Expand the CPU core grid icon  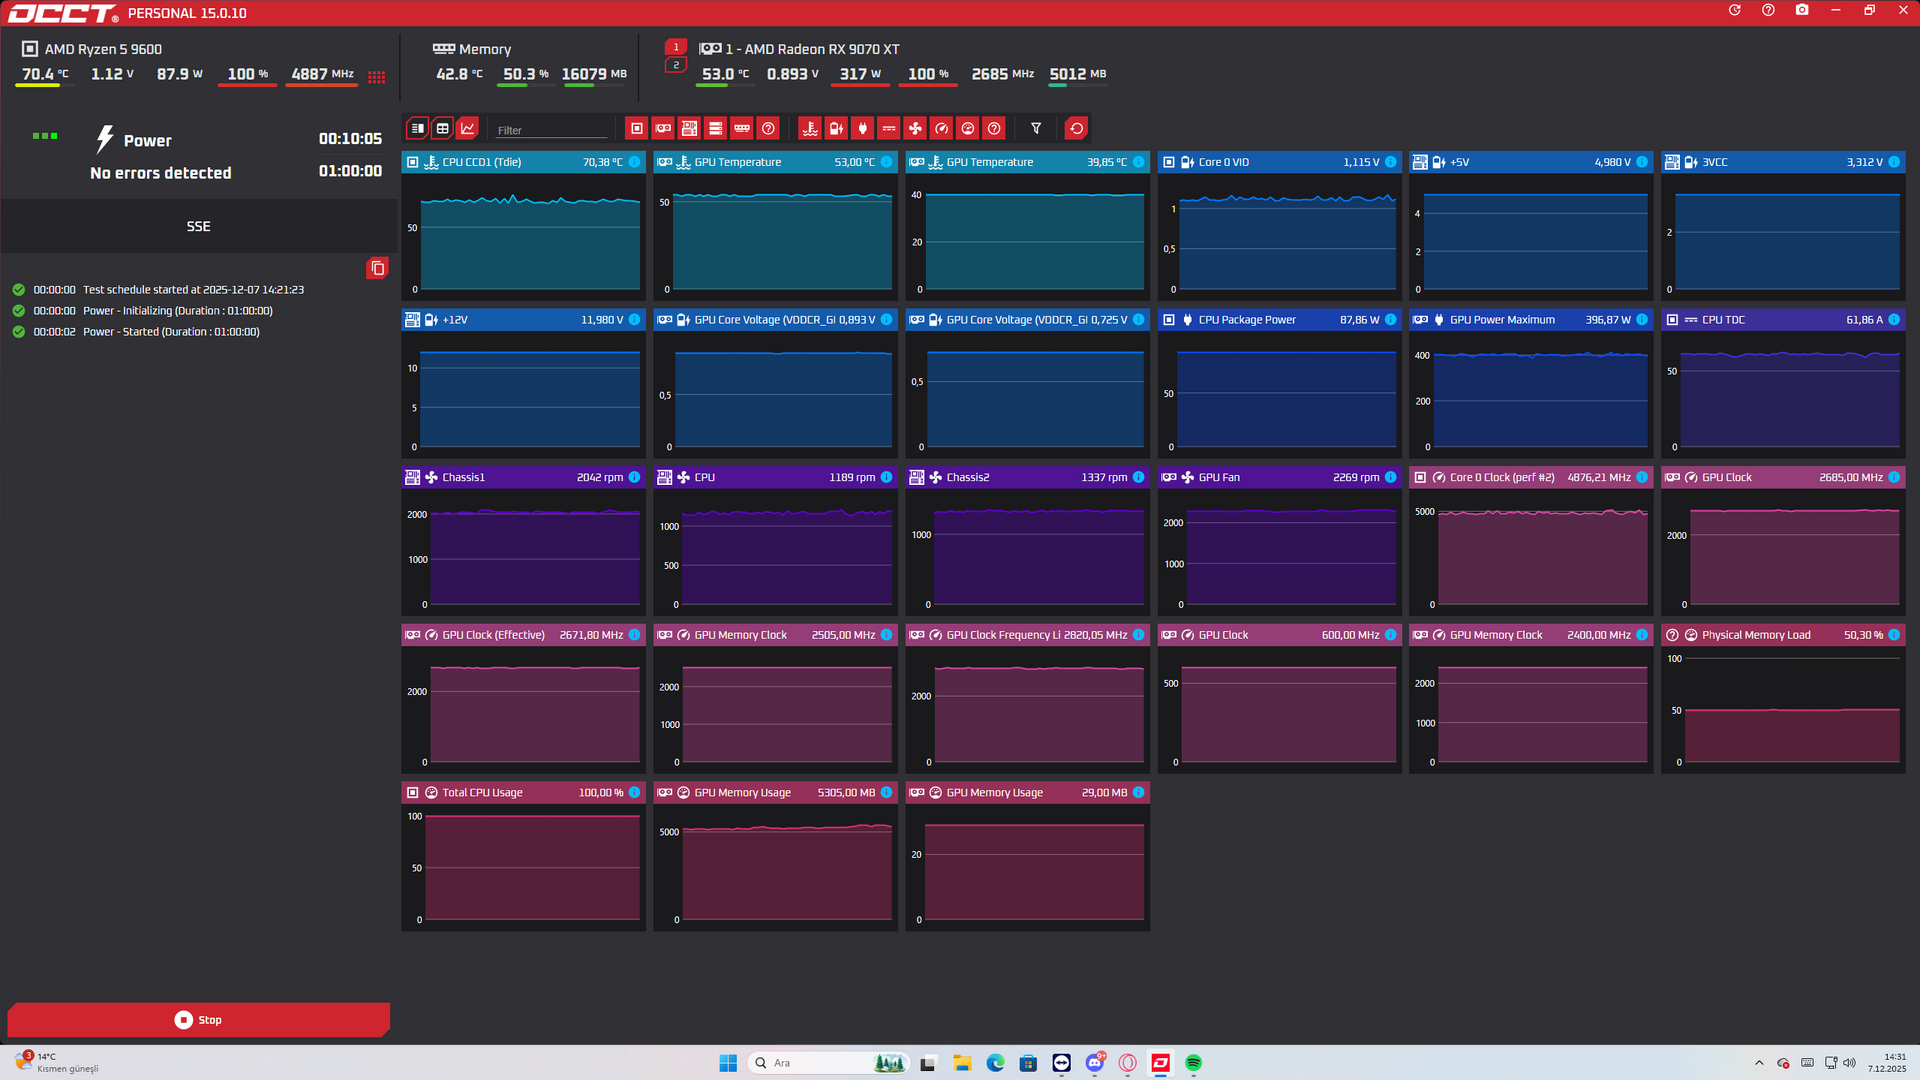pos(376,77)
